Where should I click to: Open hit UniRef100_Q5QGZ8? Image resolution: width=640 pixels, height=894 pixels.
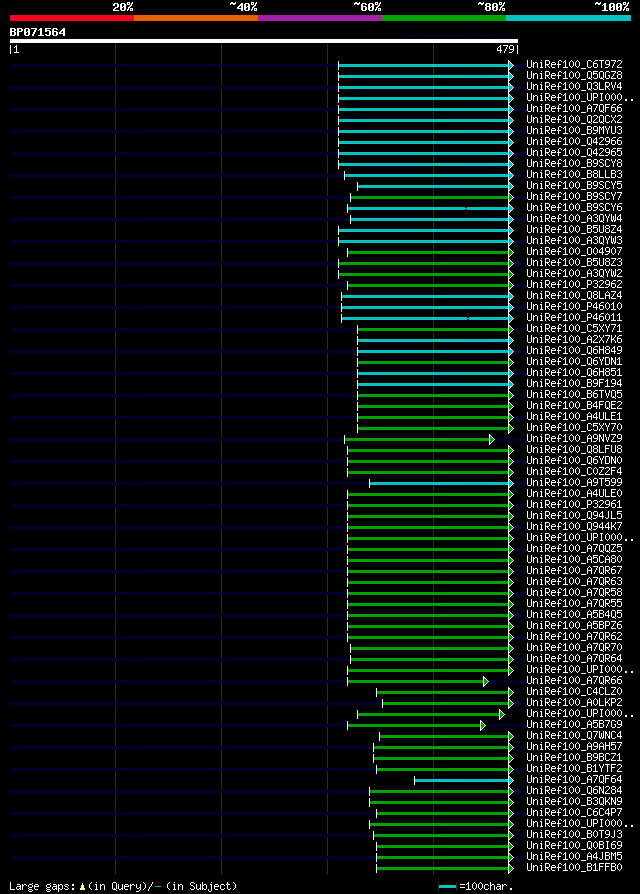[x=574, y=75]
